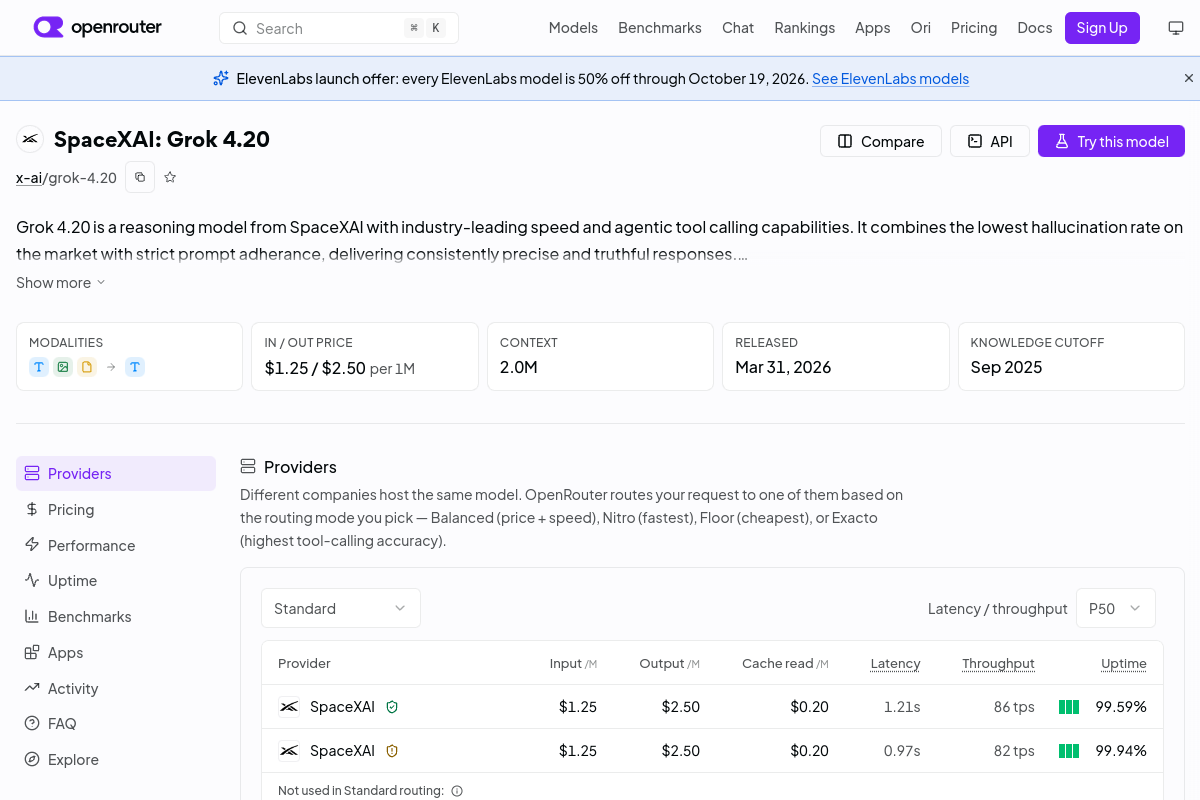
Task: Open the Benchmarks nav item in header
Action: pyautogui.click(x=660, y=28)
